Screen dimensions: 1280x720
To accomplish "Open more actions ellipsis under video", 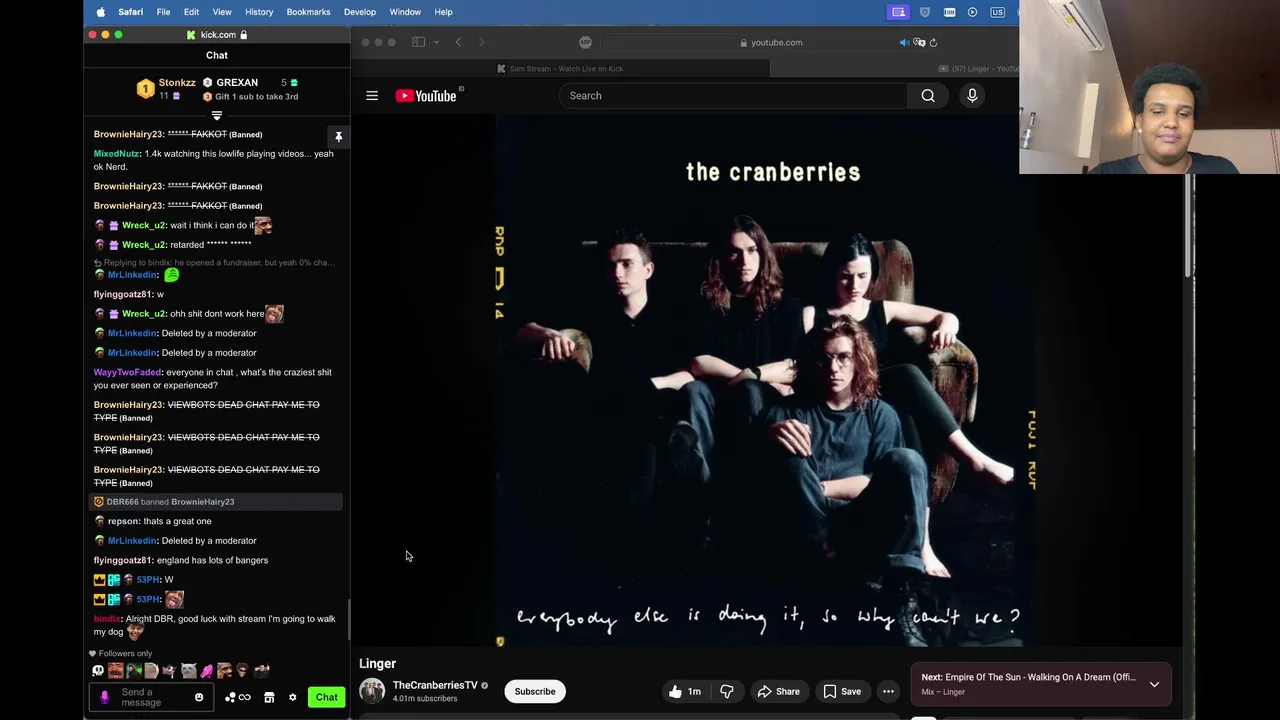I will 888,691.
